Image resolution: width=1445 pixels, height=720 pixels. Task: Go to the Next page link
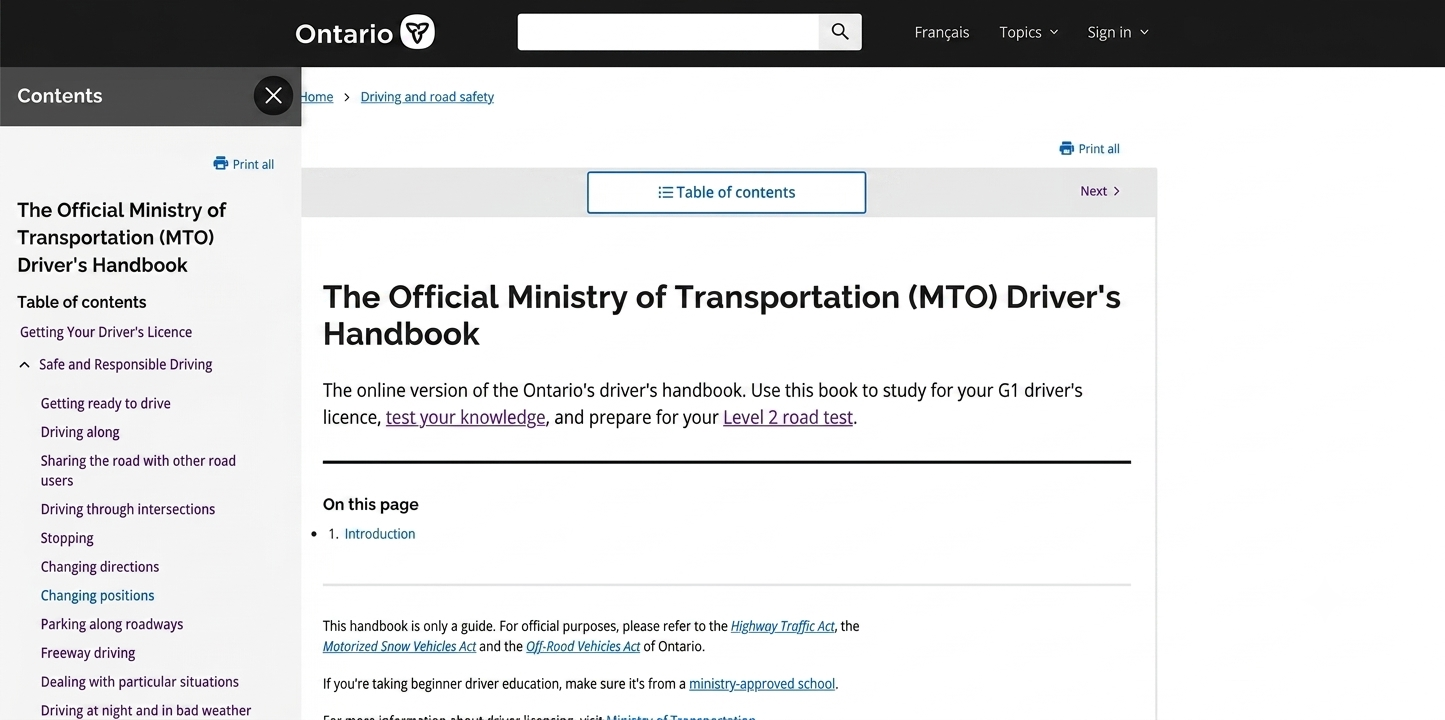(1099, 191)
